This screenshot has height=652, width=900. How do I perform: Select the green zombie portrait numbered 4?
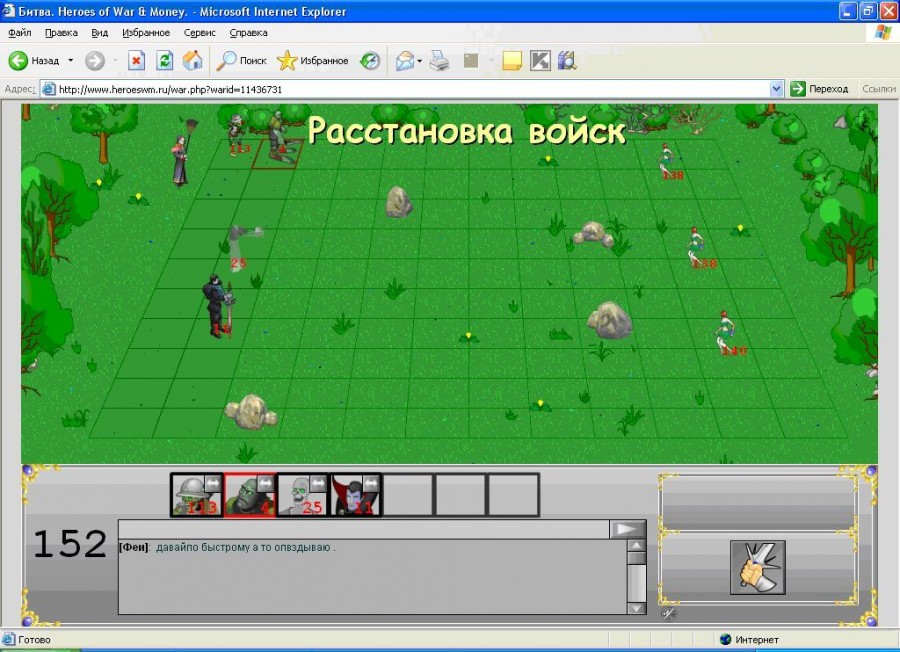[x=250, y=495]
